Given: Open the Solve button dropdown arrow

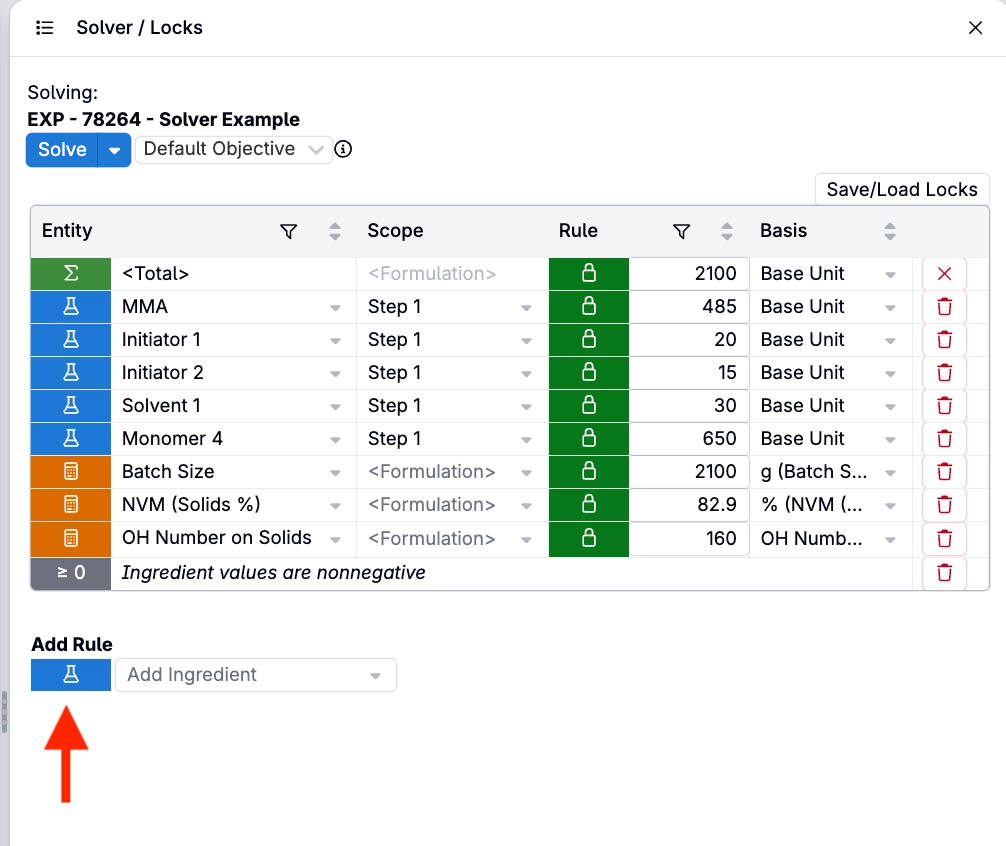Looking at the screenshot, I should tap(115, 150).
